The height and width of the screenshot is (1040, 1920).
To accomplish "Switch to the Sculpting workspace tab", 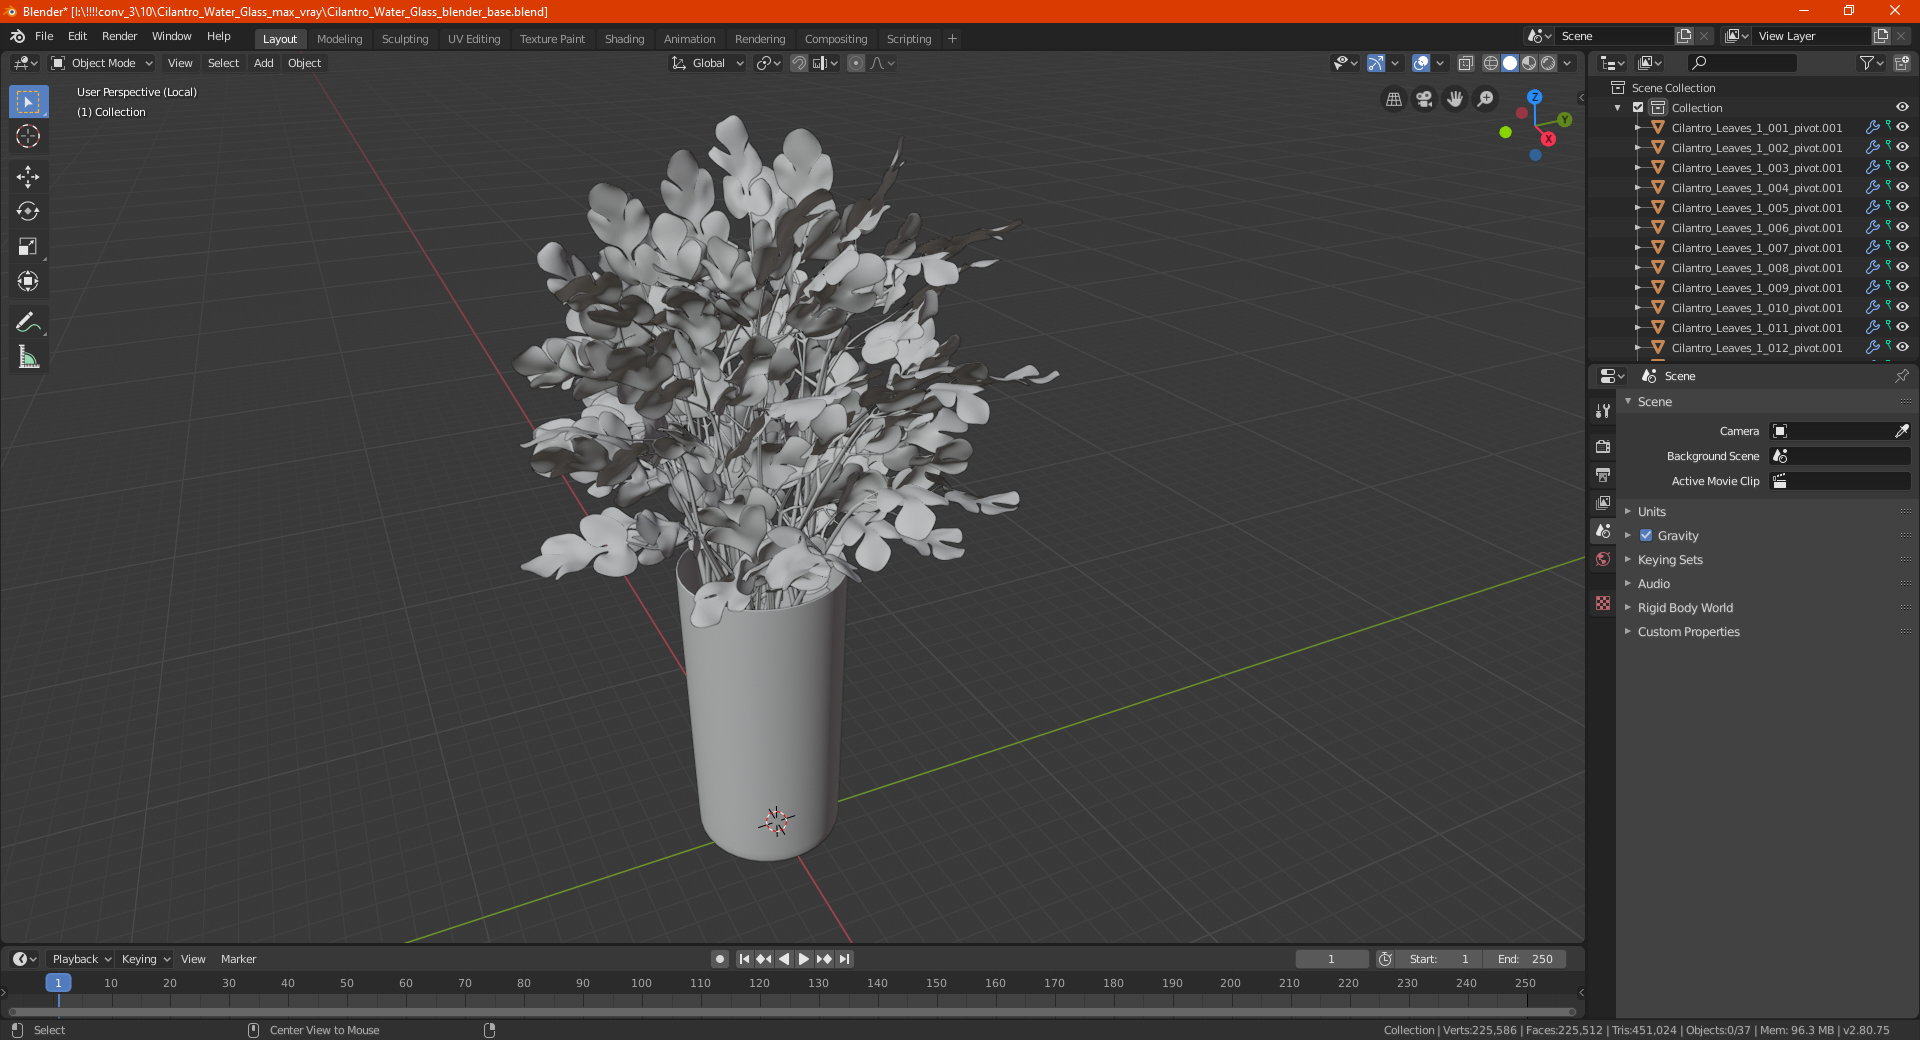I will click(405, 39).
